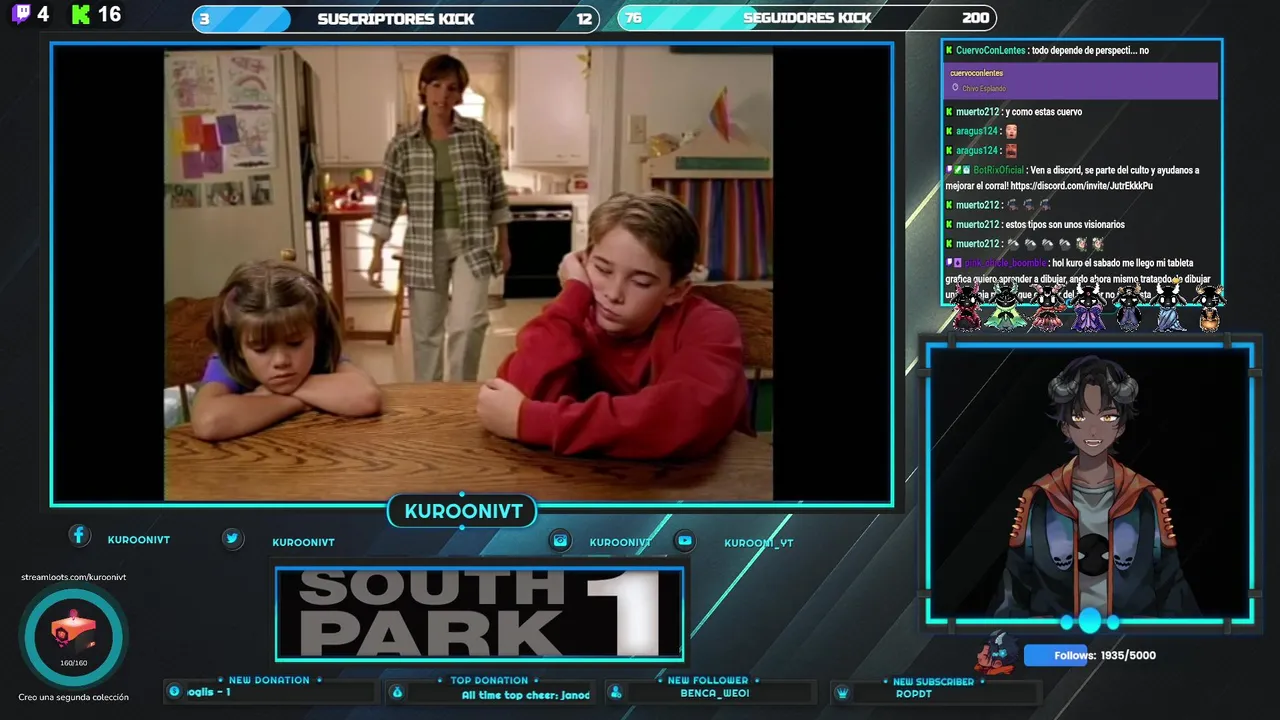The height and width of the screenshot is (720, 1280).
Task: Click the 'All time top cheer' ticker text
Action: [525, 695]
